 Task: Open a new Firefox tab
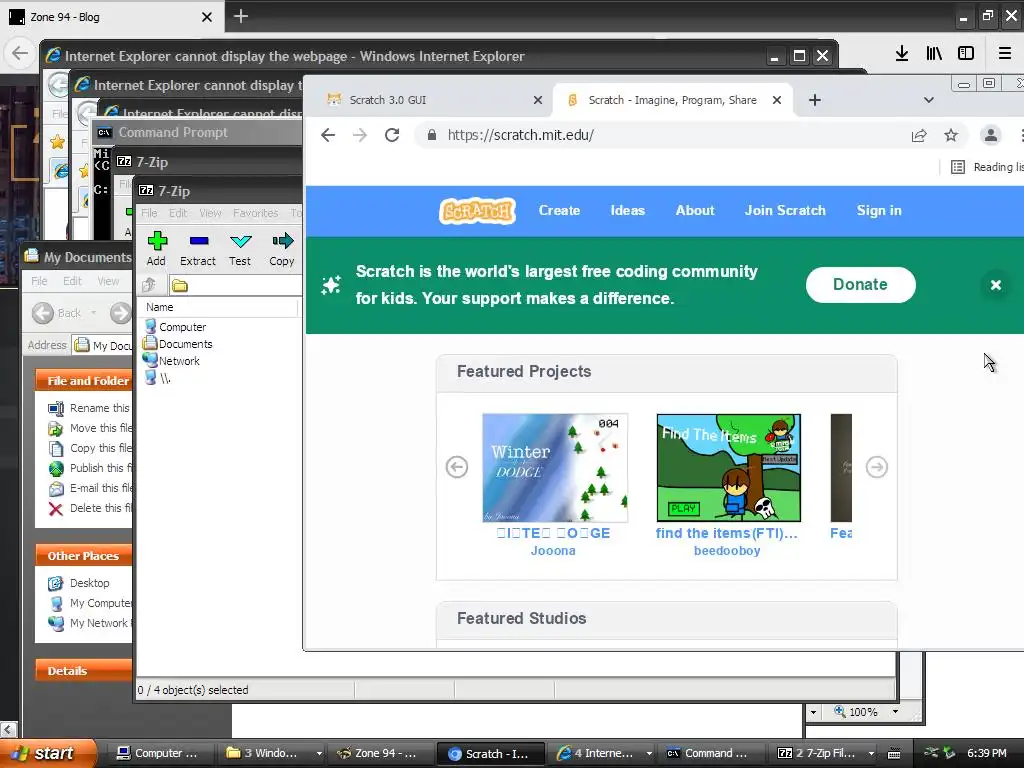(240, 16)
